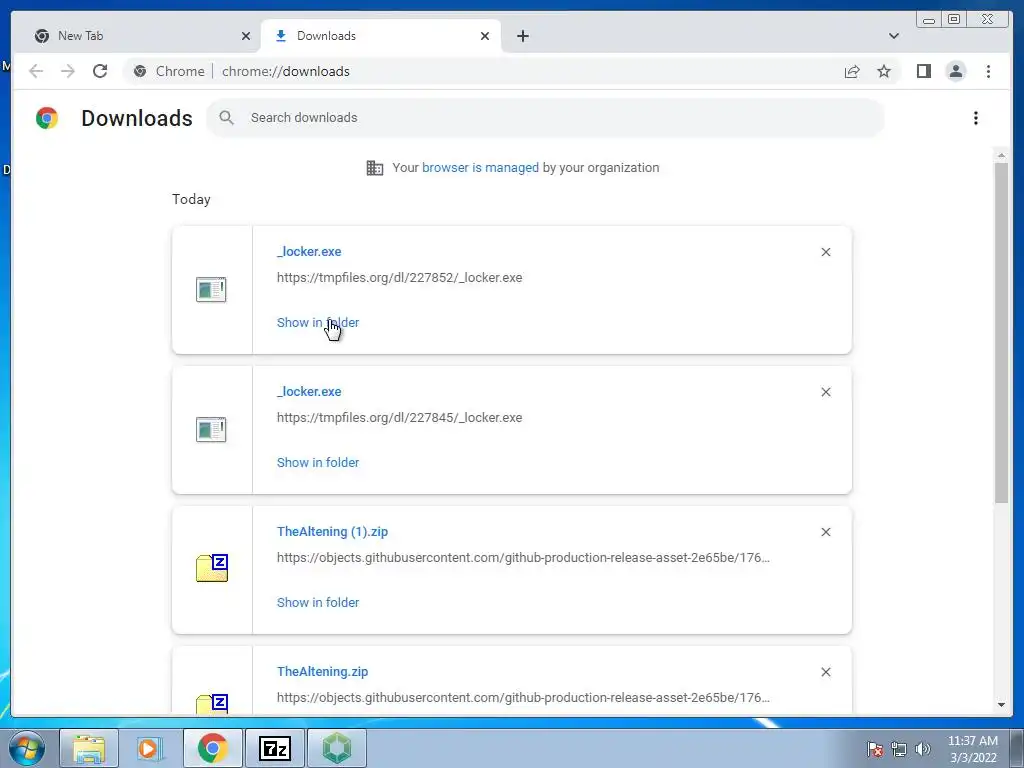The width and height of the screenshot is (1024, 768).
Task: Close the Downloads tab
Action: (x=485, y=36)
